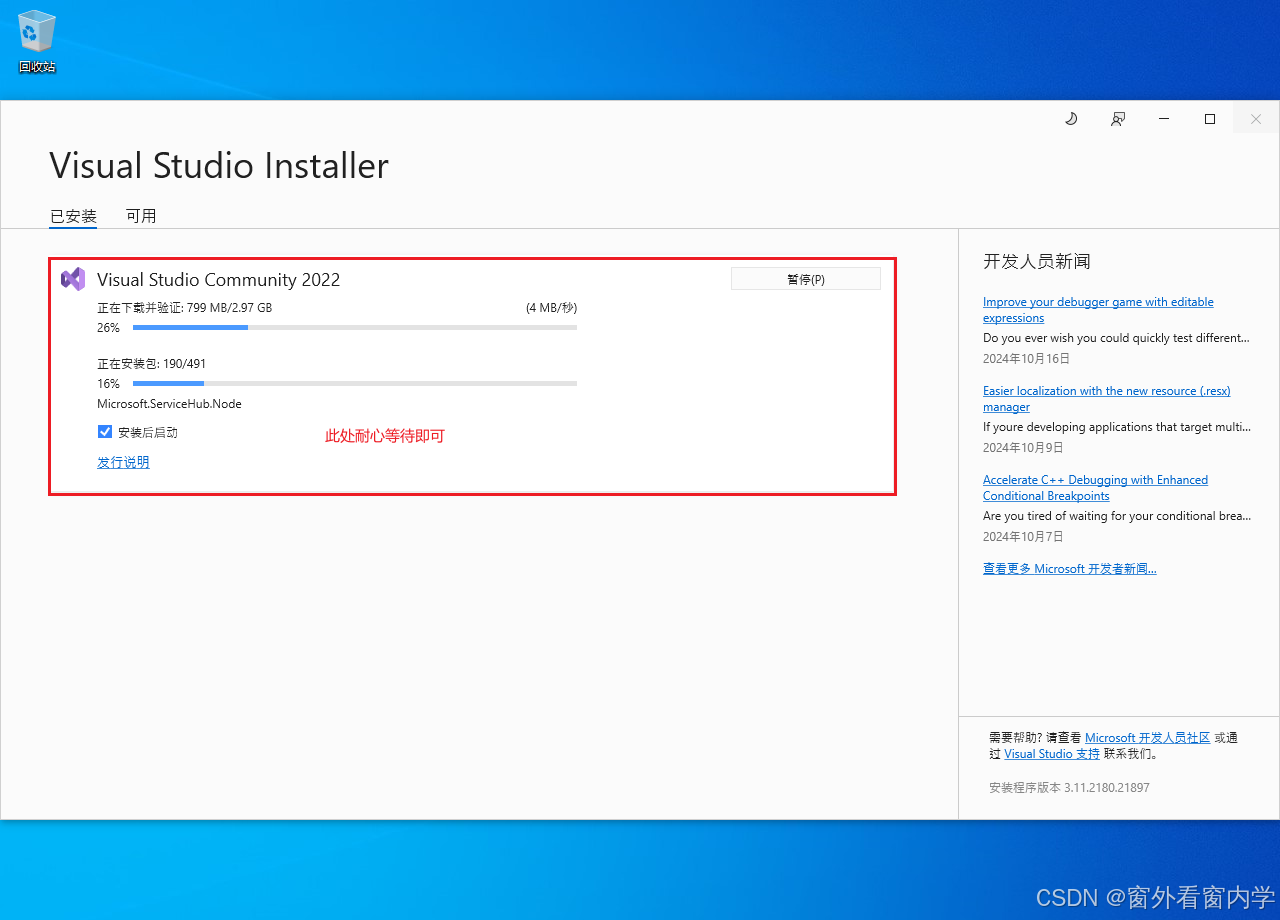1280x920 pixels.
Task: Open 'Easier localization with the new resource' article
Action: (1106, 399)
